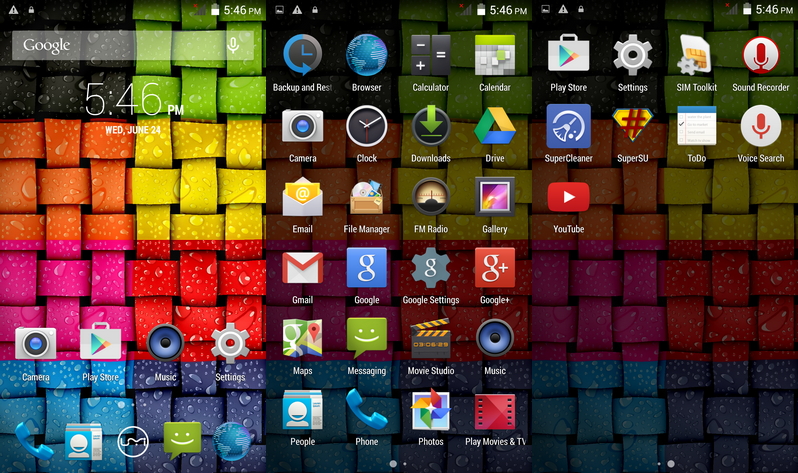Open Settings on the home screen
The image size is (798, 473).
(x=230, y=343)
